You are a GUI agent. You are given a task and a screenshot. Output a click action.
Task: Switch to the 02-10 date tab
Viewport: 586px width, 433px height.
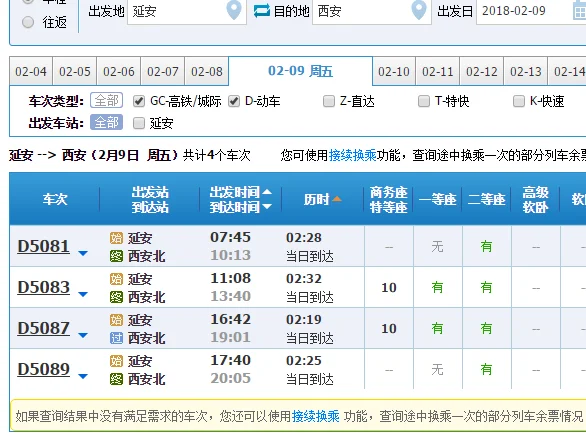pos(394,71)
